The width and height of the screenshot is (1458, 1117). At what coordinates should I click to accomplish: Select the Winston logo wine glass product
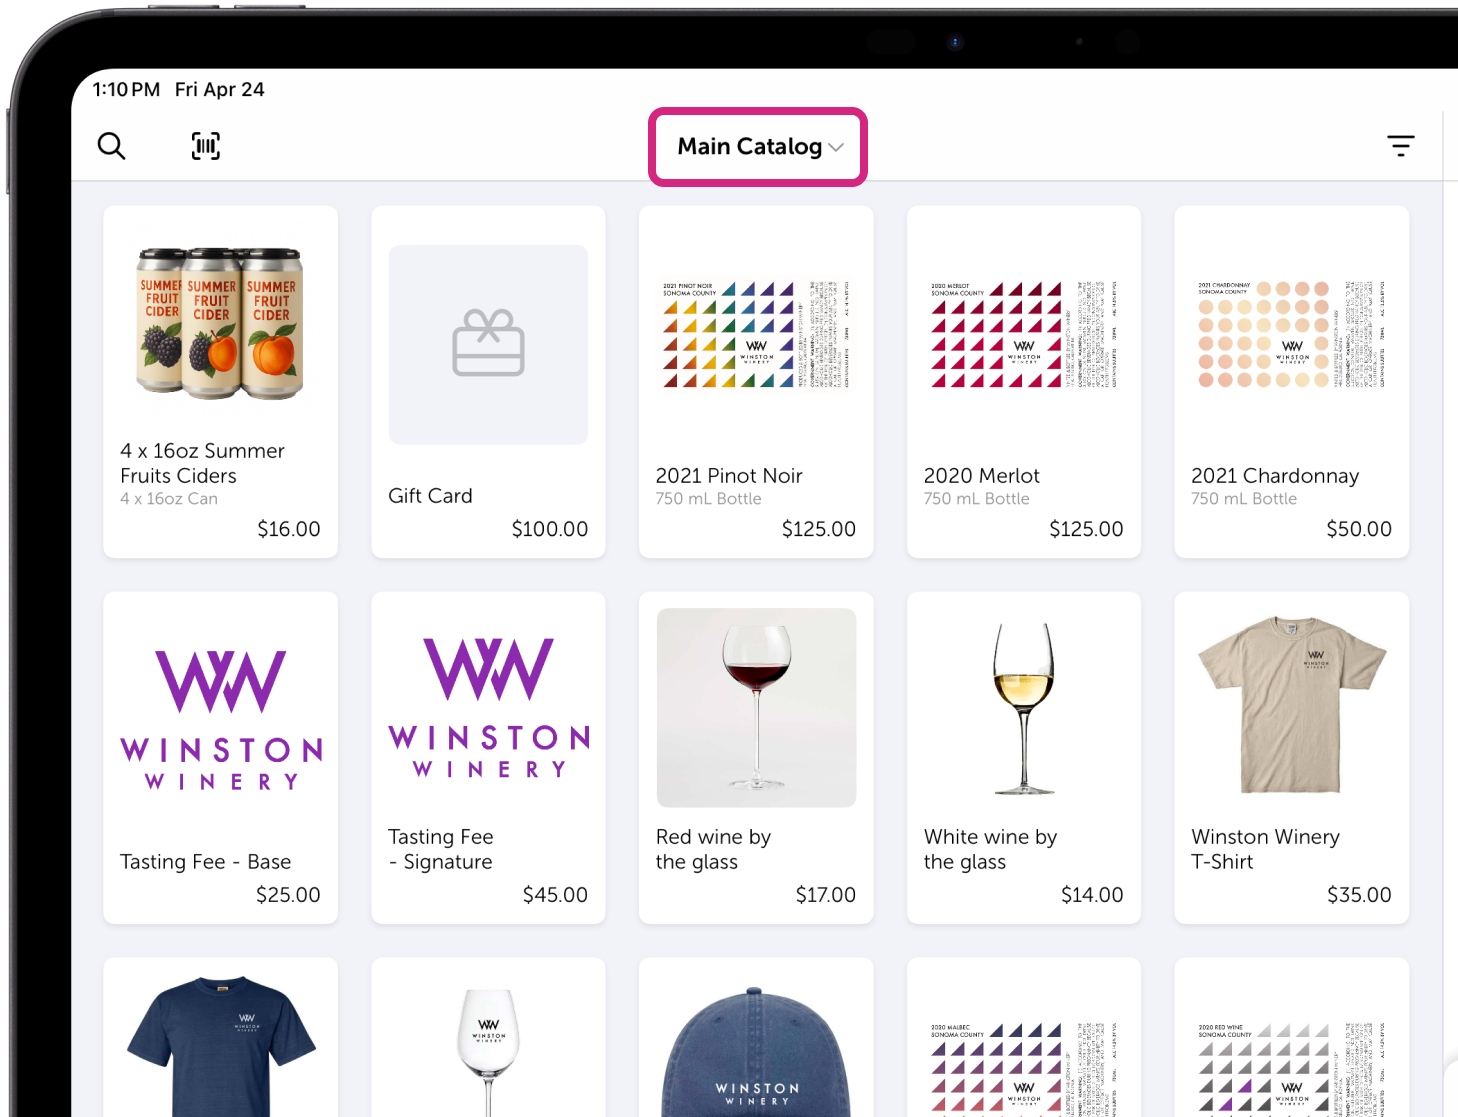point(488,1052)
